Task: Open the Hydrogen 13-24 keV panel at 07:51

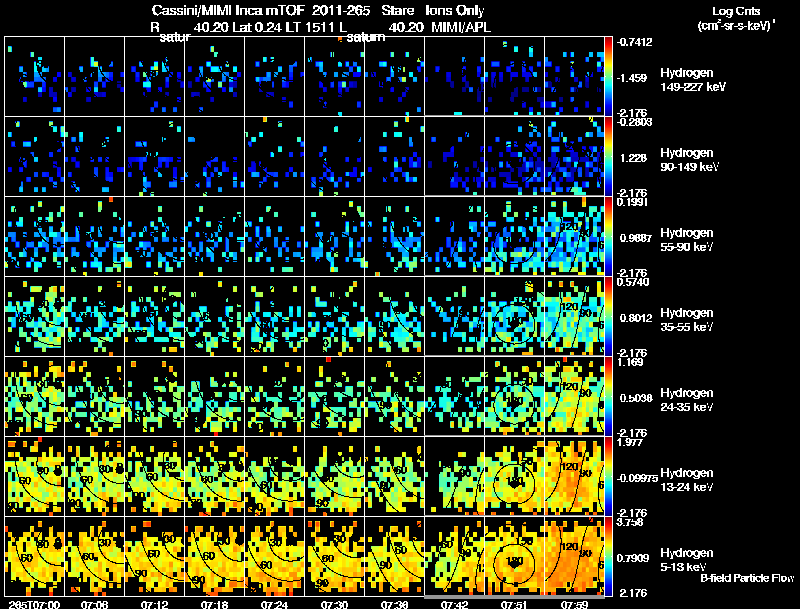Action: coord(514,477)
